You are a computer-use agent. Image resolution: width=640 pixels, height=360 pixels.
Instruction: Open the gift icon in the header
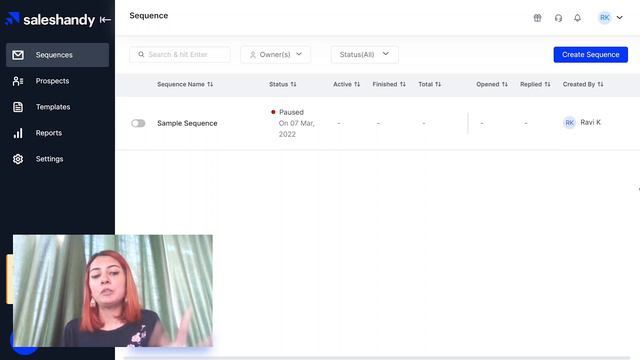point(538,18)
